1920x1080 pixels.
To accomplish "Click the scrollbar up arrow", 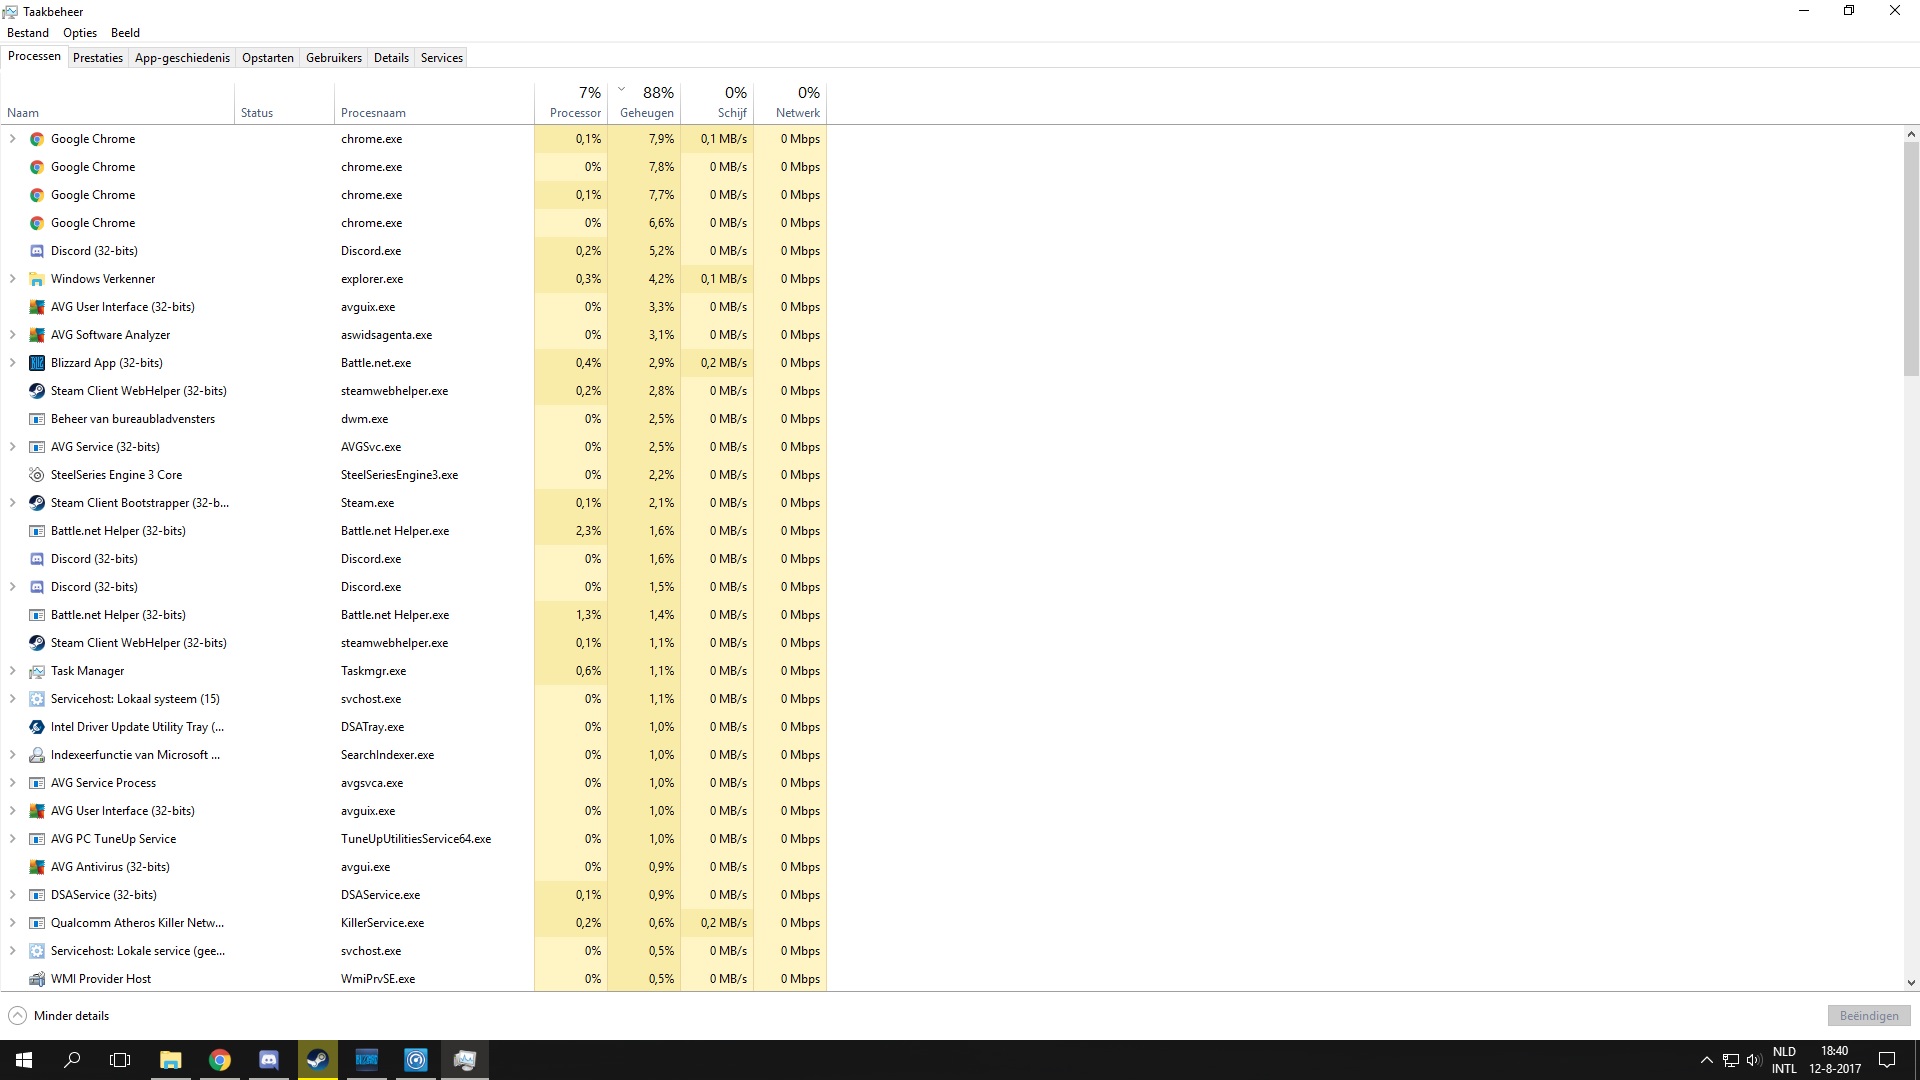I will click(1911, 134).
